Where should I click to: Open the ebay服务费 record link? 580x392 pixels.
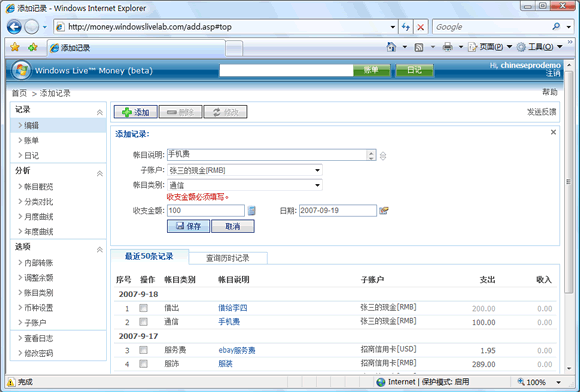[237, 350]
